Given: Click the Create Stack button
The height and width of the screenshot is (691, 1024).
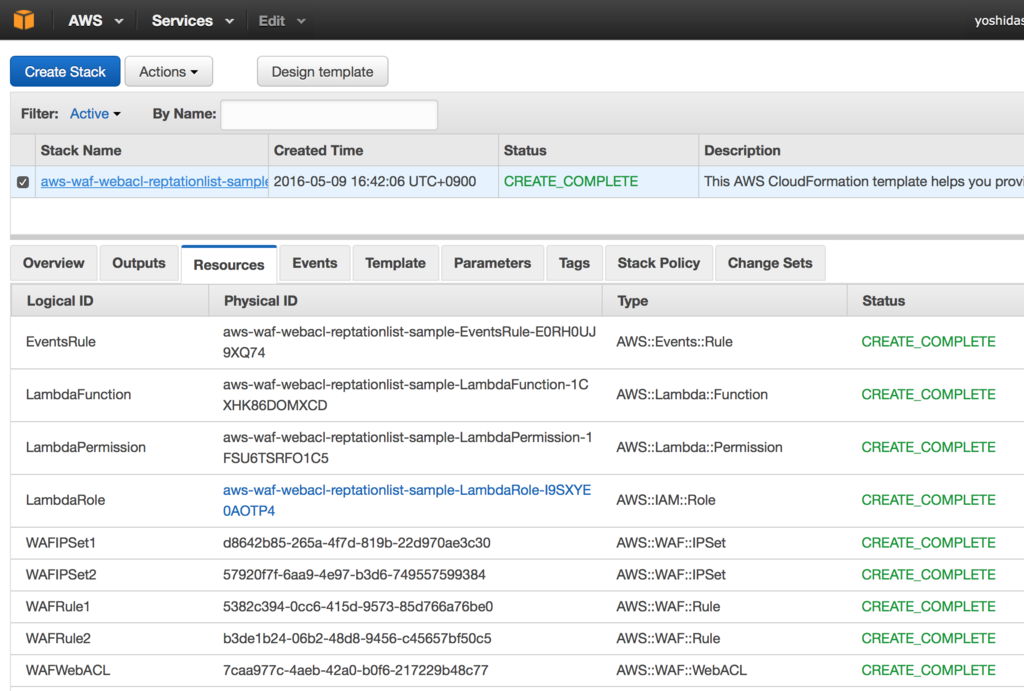Looking at the screenshot, I should [x=65, y=72].
